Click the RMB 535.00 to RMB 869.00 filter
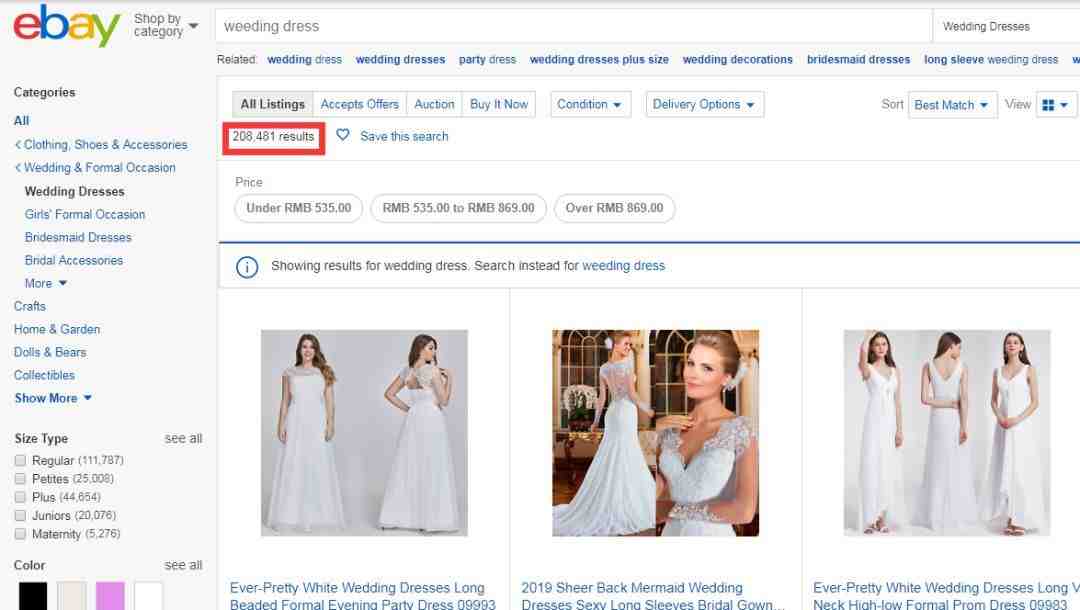The image size is (1080, 610). click(x=458, y=208)
